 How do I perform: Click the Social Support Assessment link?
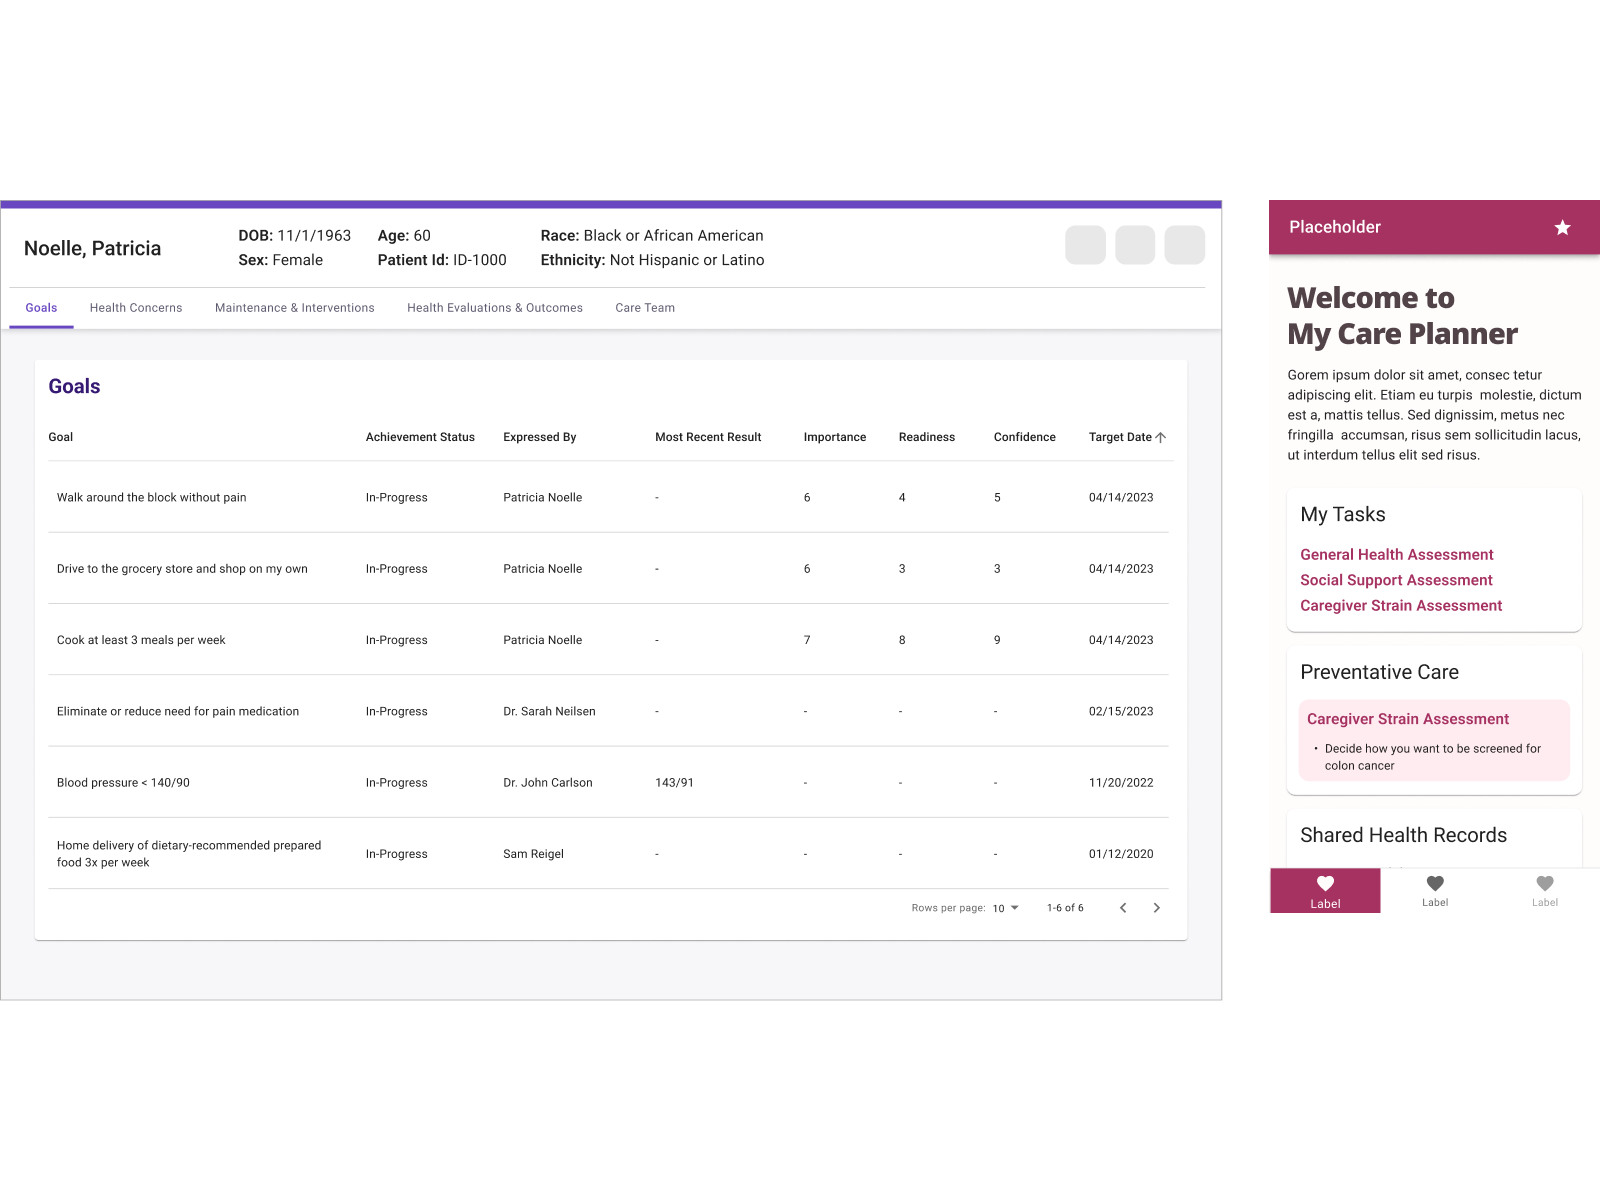click(1395, 580)
